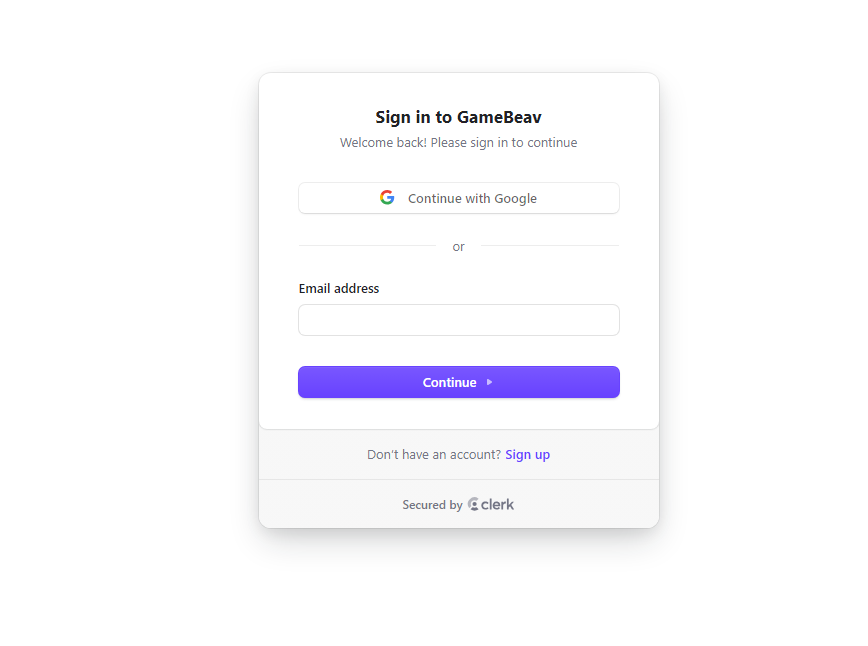The width and height of the screenshot is (868, 646).
Task: Focus the Email address input field
Action: pyautogui.click(x=458, y=320)
